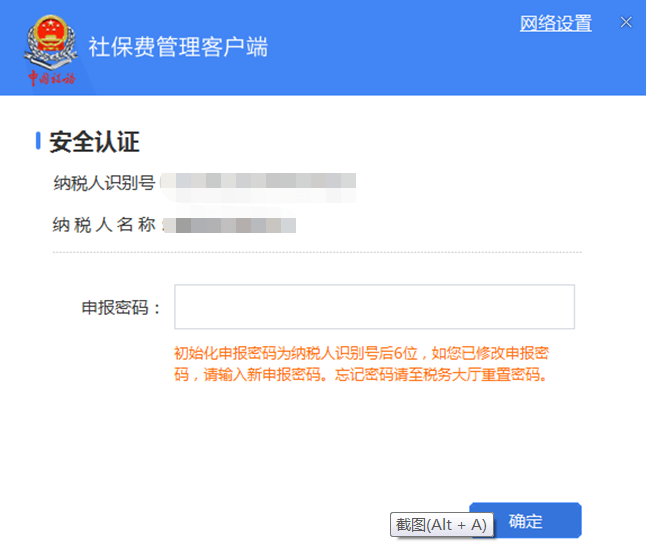
Task: Click the red 中国税务 calligraphy under emblem
Action: [x=51, y=78]
